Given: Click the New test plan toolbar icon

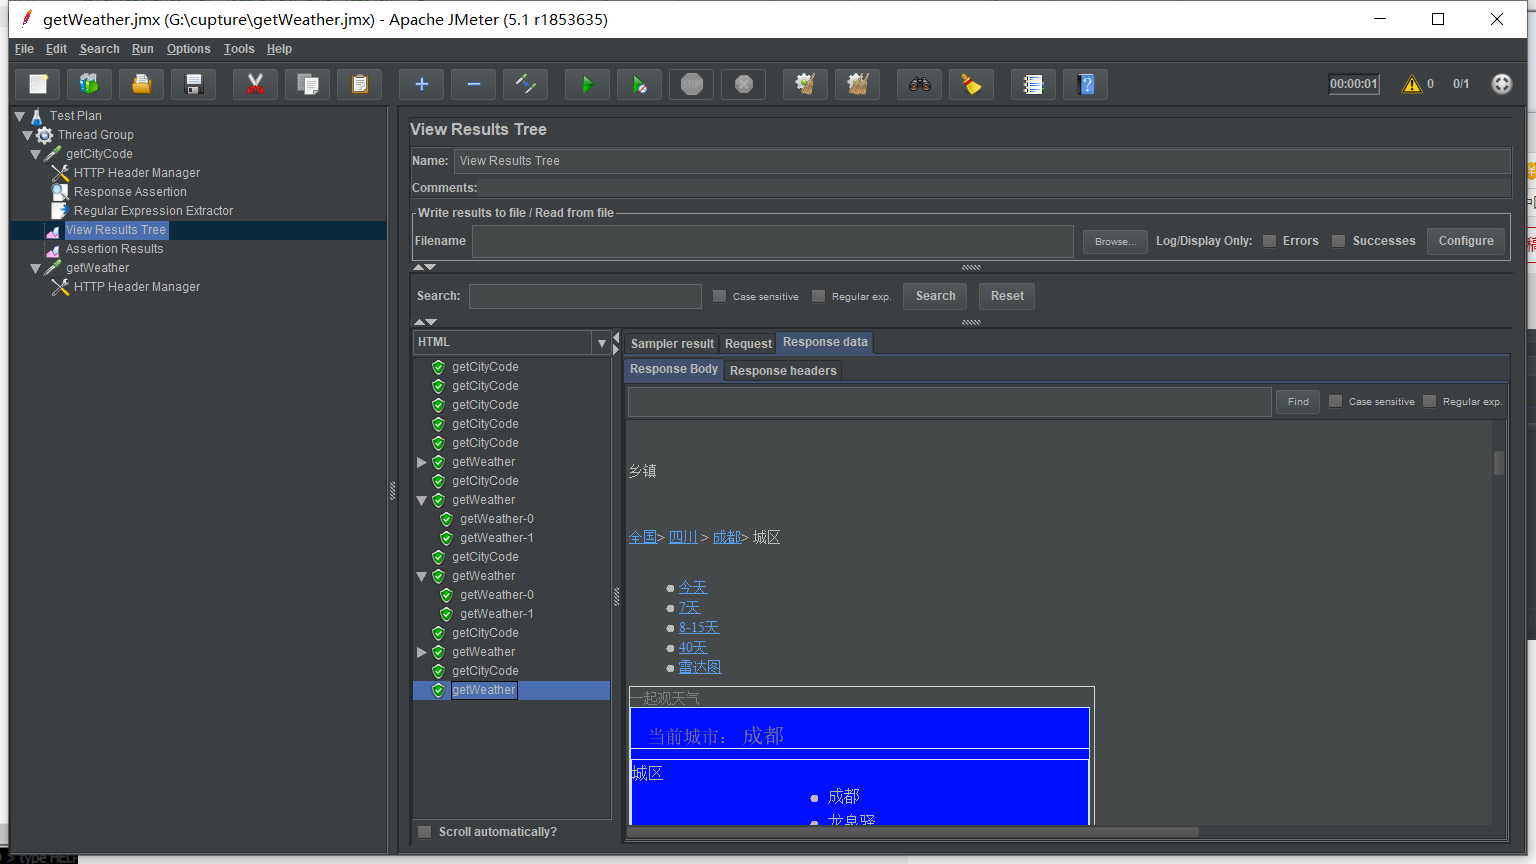Looking at the screenshot, I should click(38, 84).
